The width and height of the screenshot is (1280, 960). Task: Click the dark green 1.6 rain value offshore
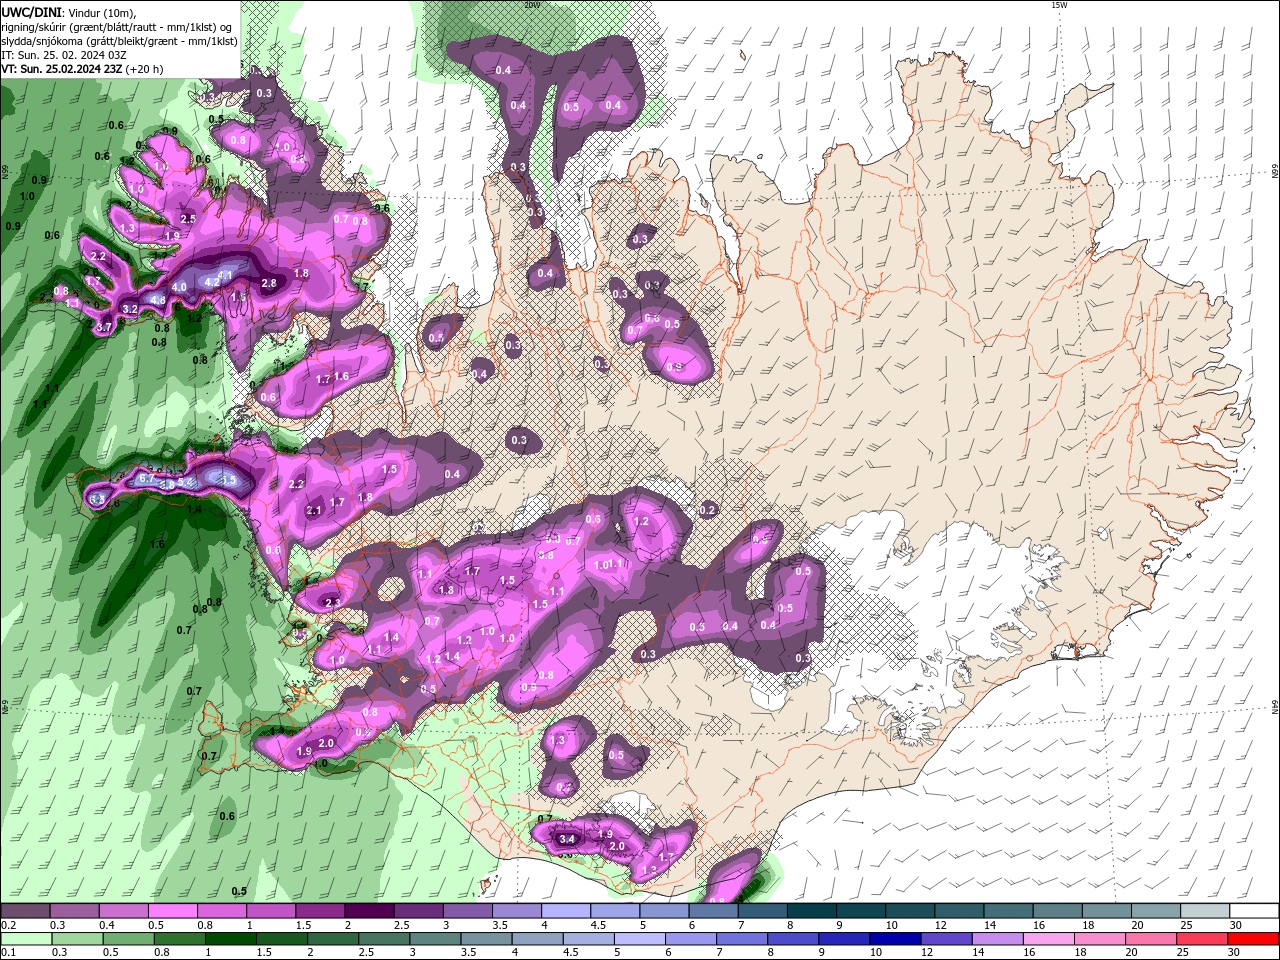click(157, 544)
